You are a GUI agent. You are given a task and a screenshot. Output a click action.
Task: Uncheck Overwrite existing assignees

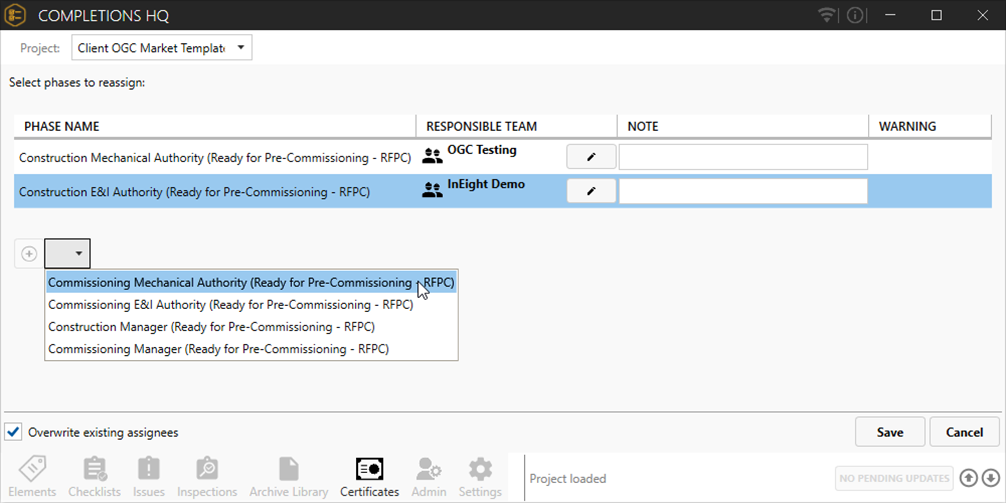click(14, 432)
